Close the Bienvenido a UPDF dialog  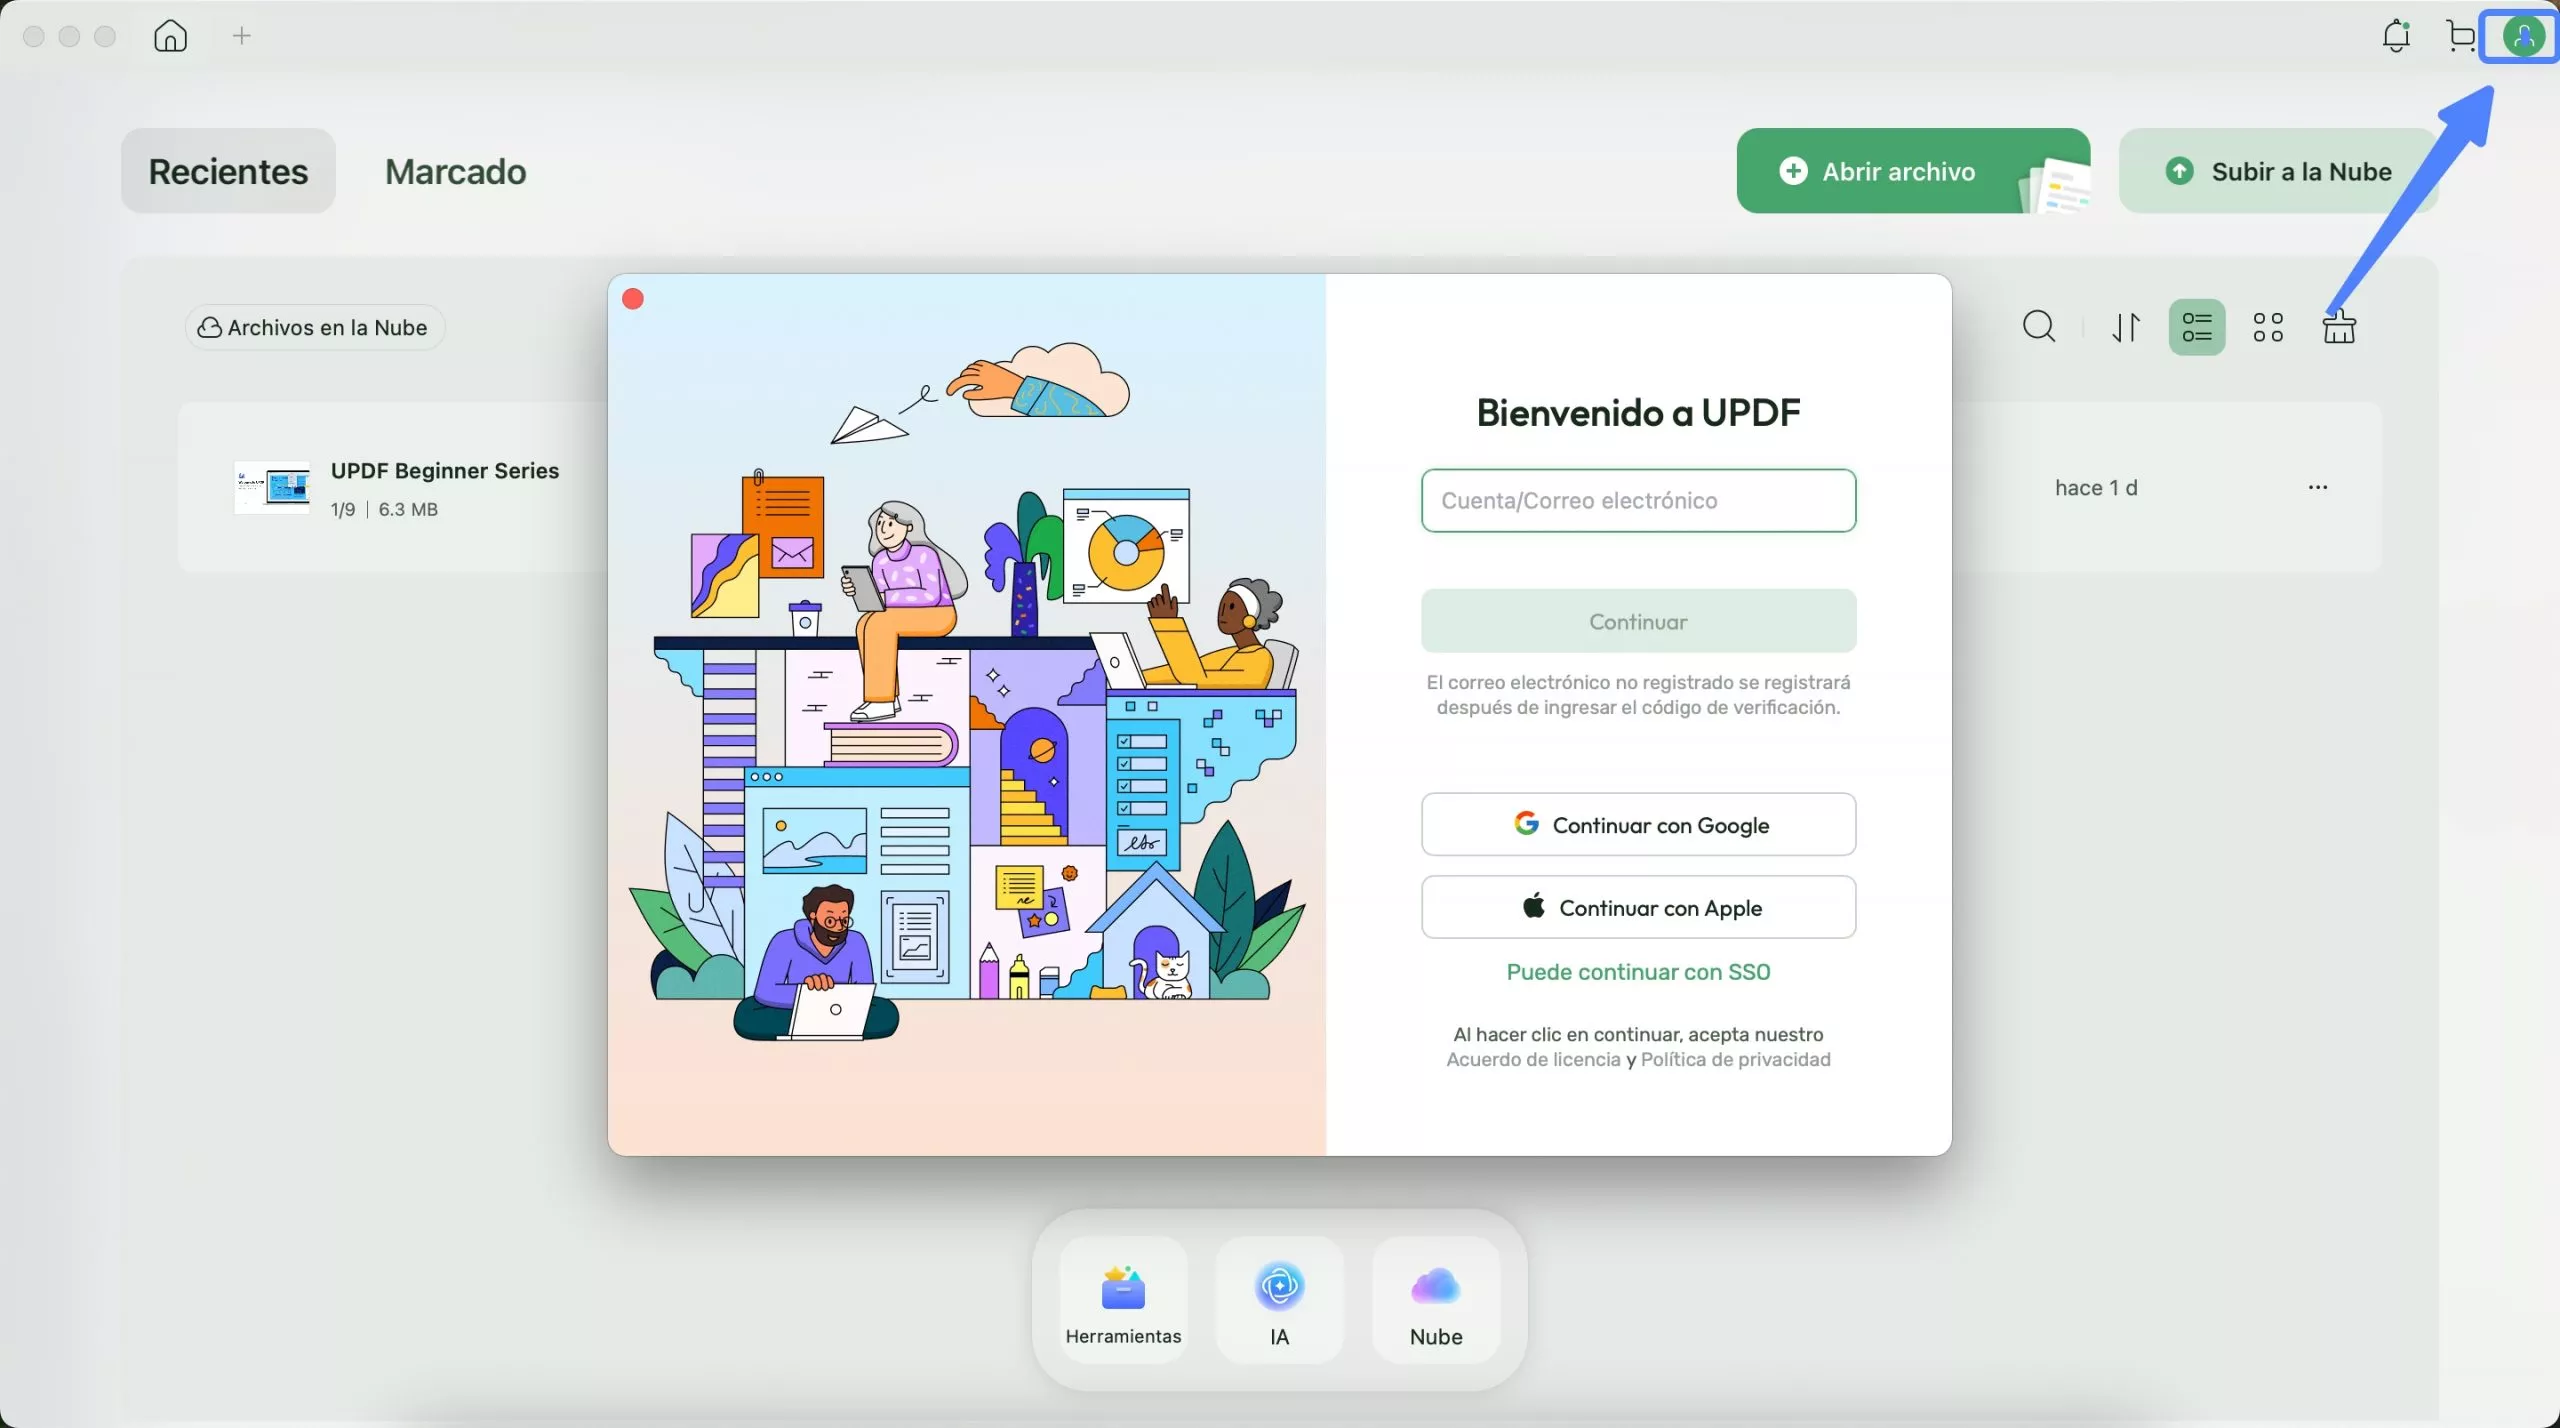click(633, 299)
